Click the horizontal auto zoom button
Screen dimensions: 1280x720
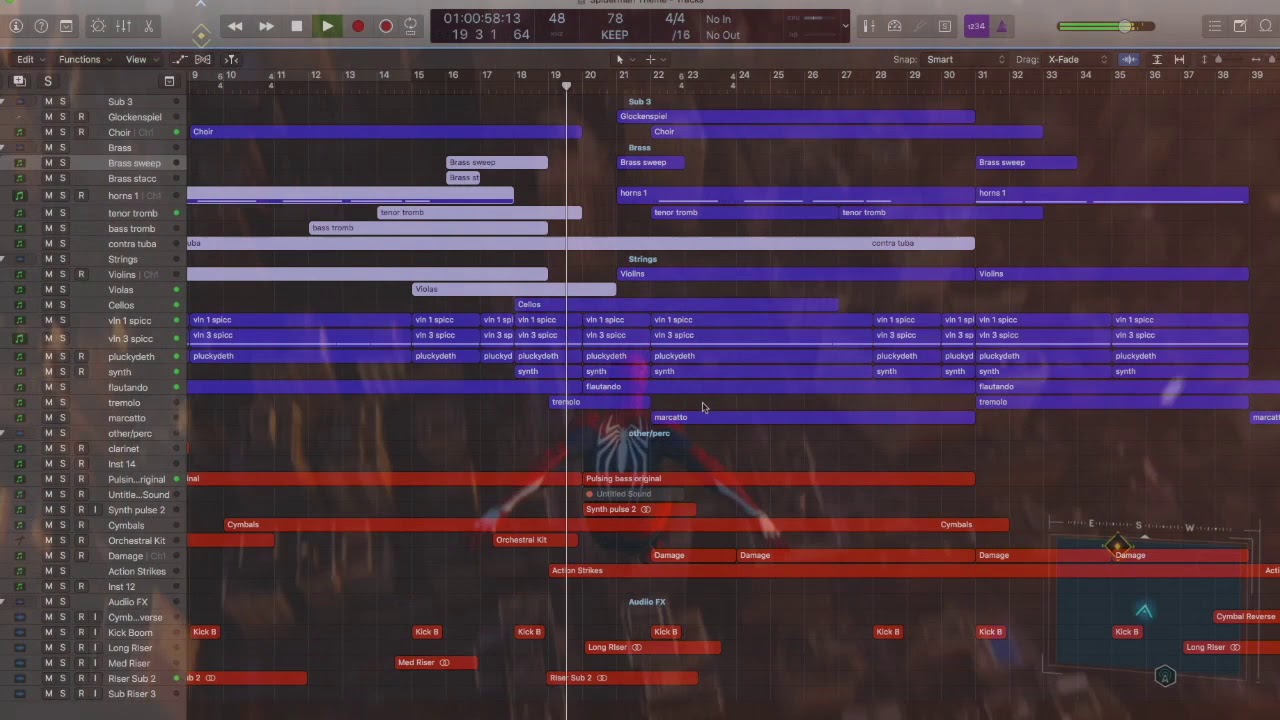coord(1179,59)
